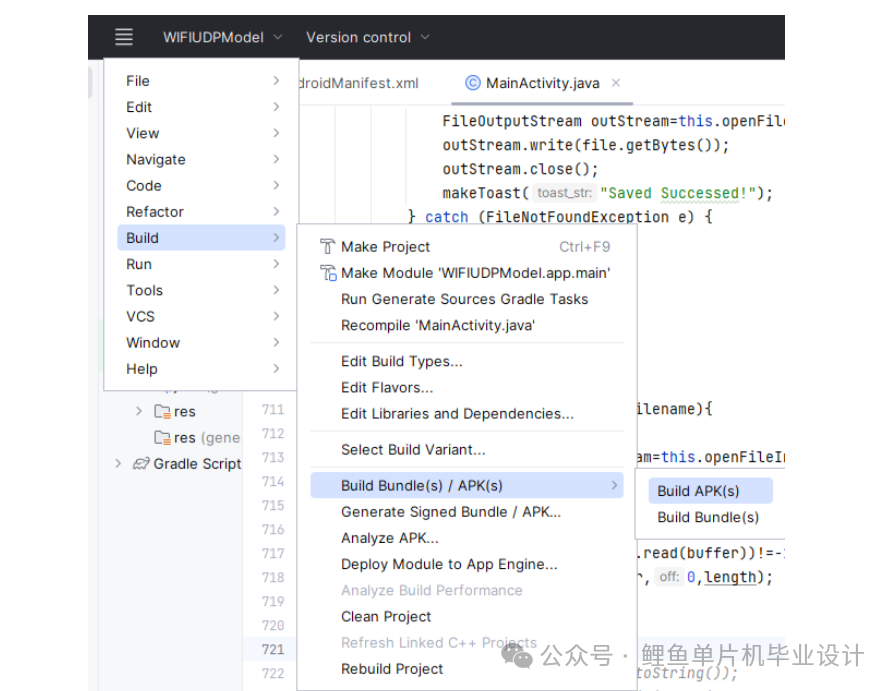Choose Select Build Variant...
This screenshot has height=691, width=893.
pyautogui.click(x=467, y=449)
